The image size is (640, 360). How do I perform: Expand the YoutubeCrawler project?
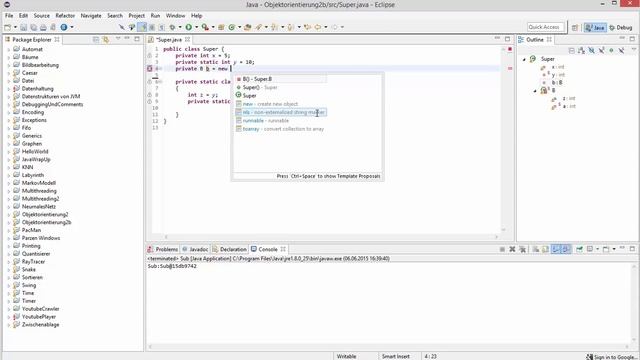click(9, 309)
